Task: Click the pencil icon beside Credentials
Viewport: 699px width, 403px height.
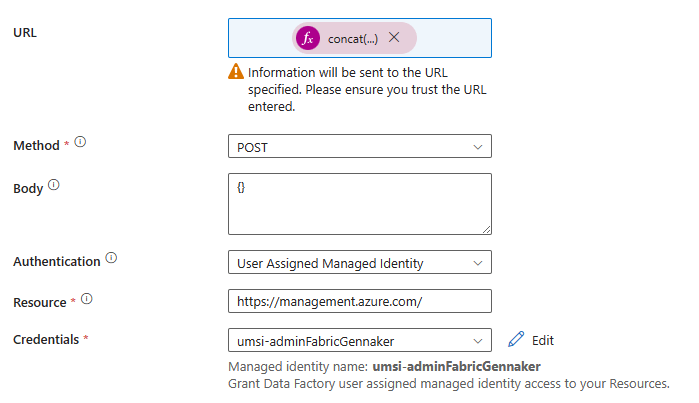Action: pyautogui.click(x=516, y=340)
